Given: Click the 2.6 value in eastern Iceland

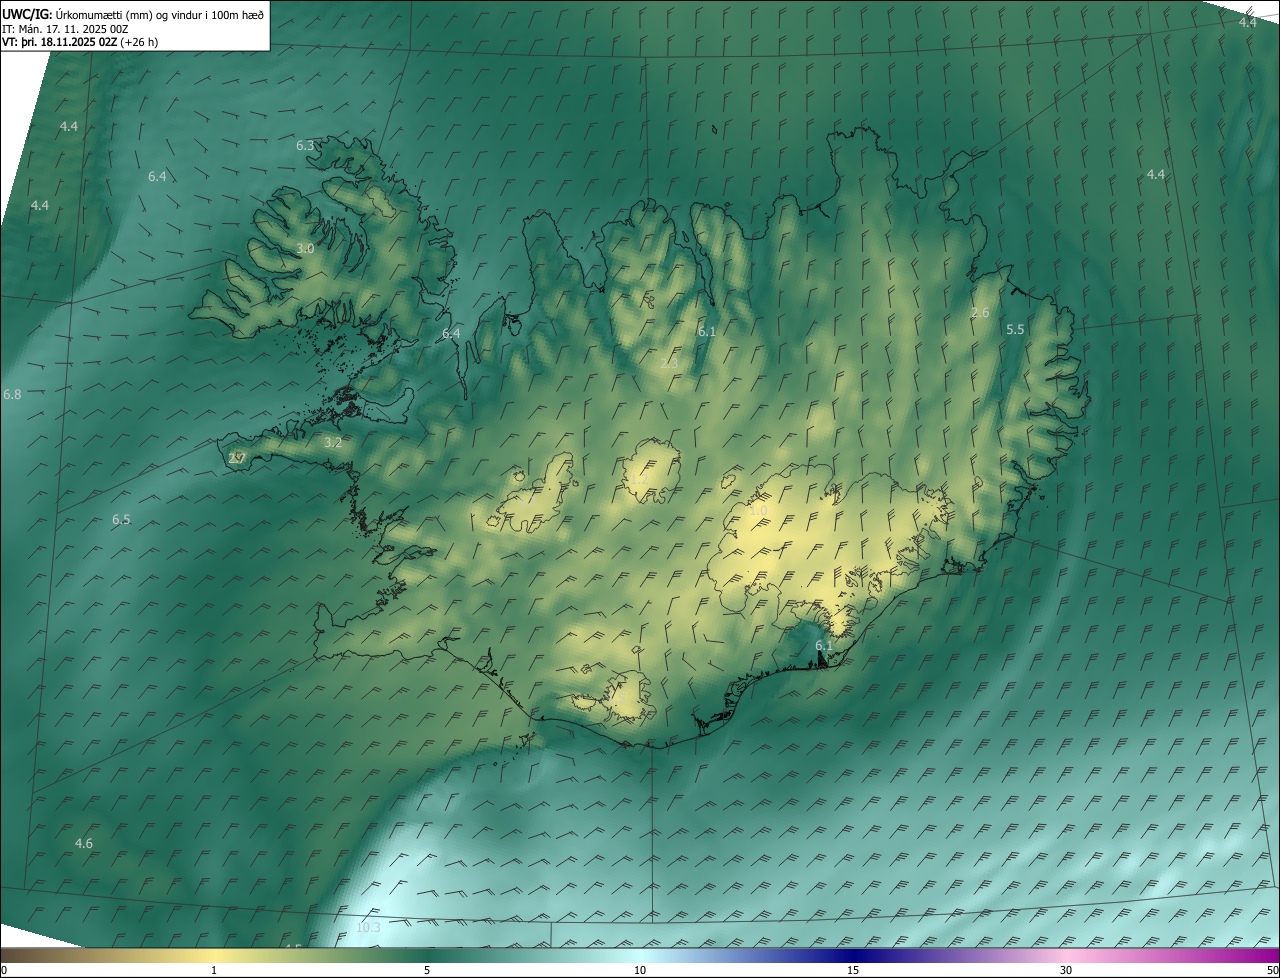Looking at the screenshot, I should [x=980, y=313].
